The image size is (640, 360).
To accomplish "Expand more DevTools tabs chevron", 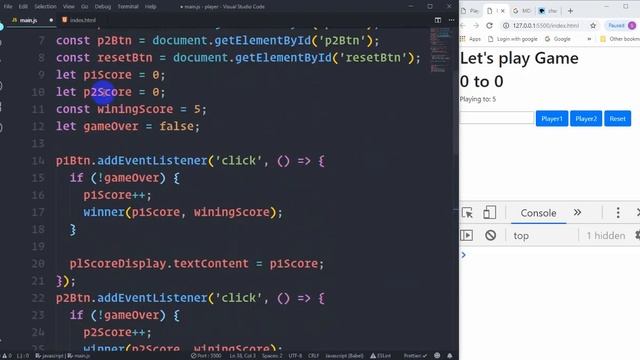I will point(577,213).
